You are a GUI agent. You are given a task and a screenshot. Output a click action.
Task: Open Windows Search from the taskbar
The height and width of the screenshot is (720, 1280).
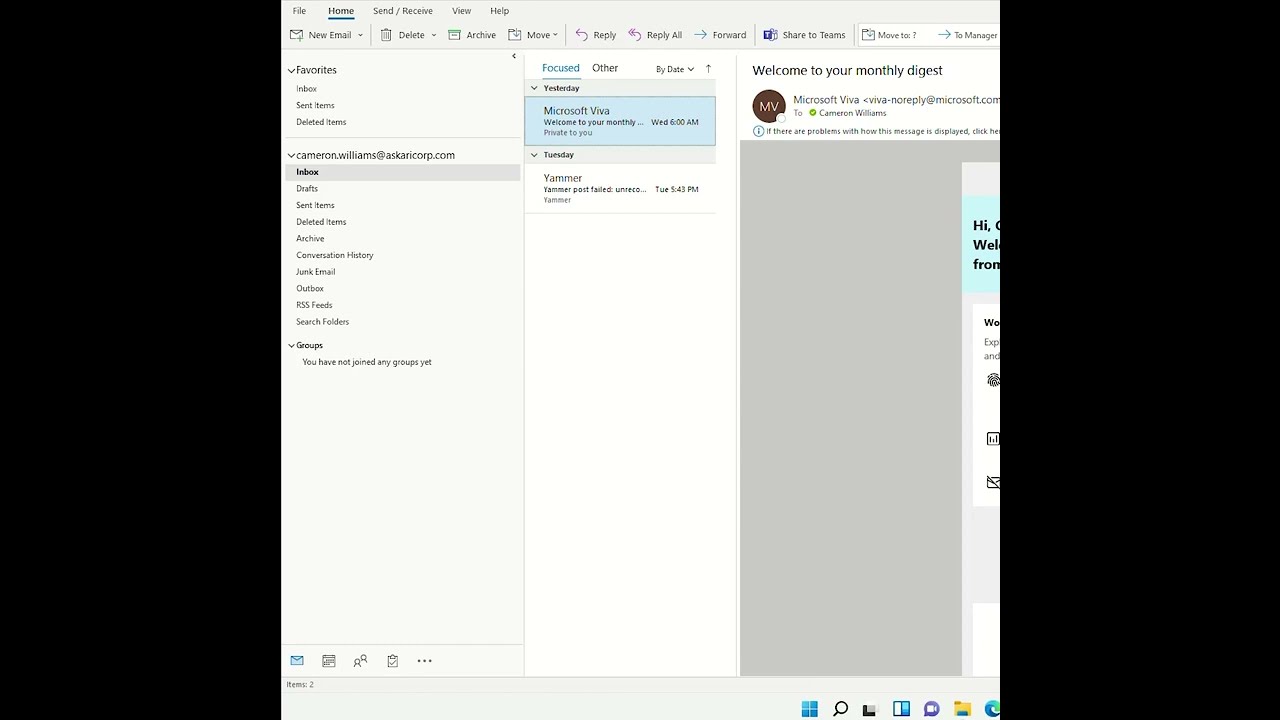840,709
